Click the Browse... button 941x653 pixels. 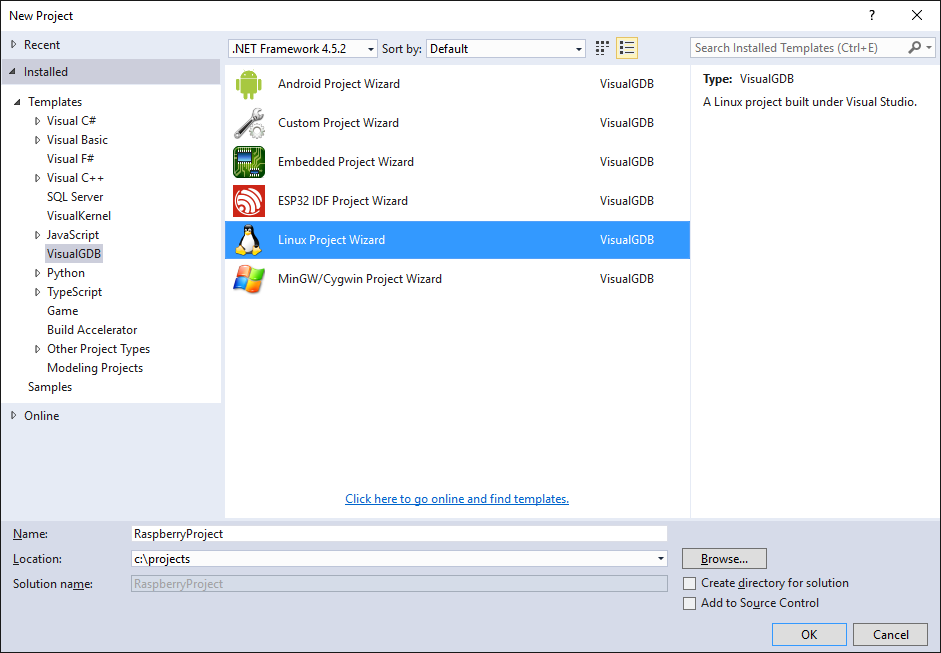click(724, 559)
